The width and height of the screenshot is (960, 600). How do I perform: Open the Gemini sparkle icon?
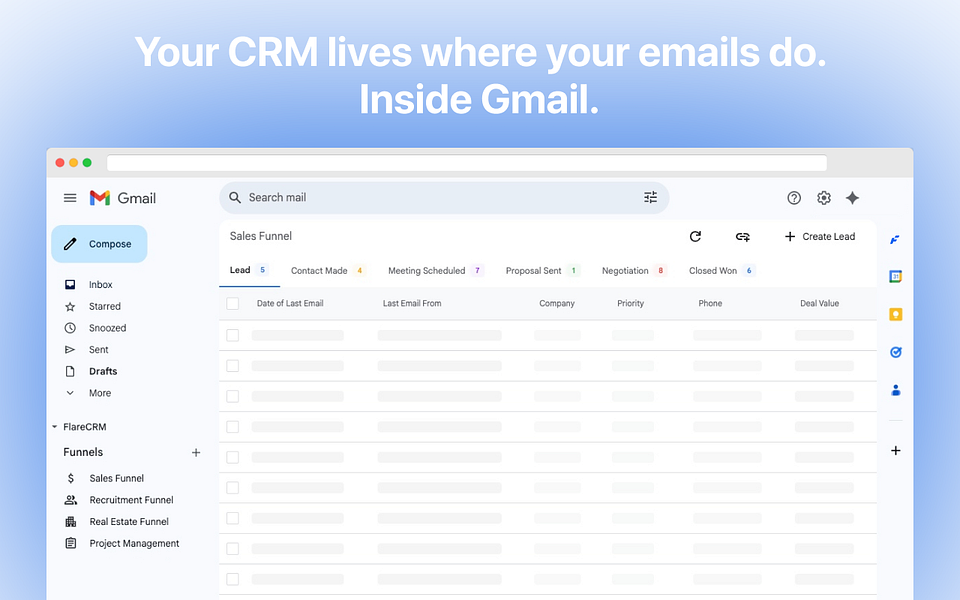(852, 198)
